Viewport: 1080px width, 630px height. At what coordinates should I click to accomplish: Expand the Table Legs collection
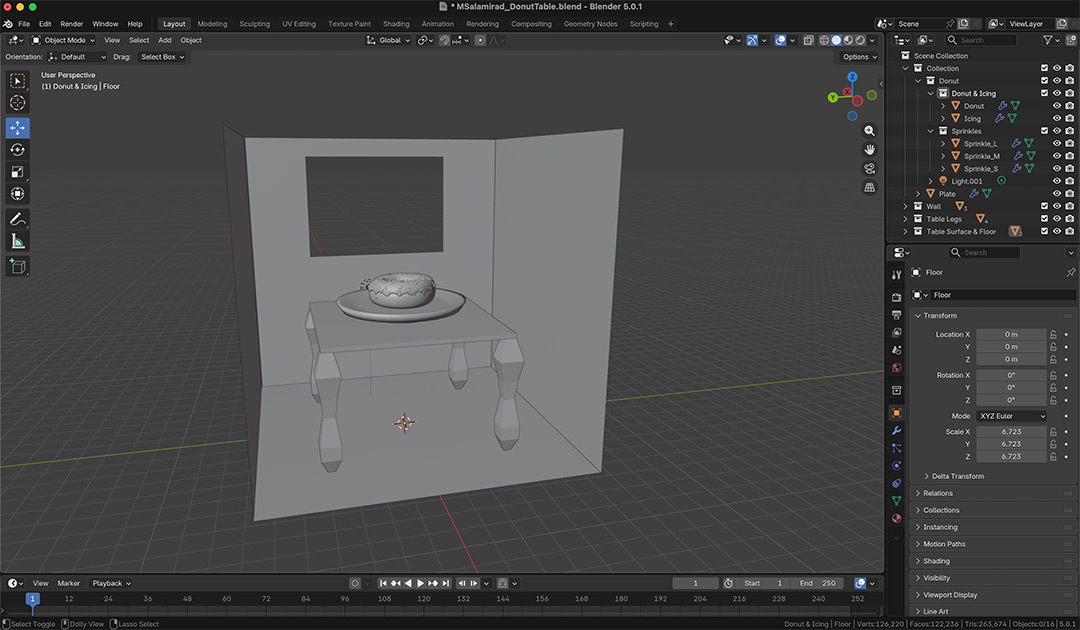pyautogui.click(x=906, y=219)
